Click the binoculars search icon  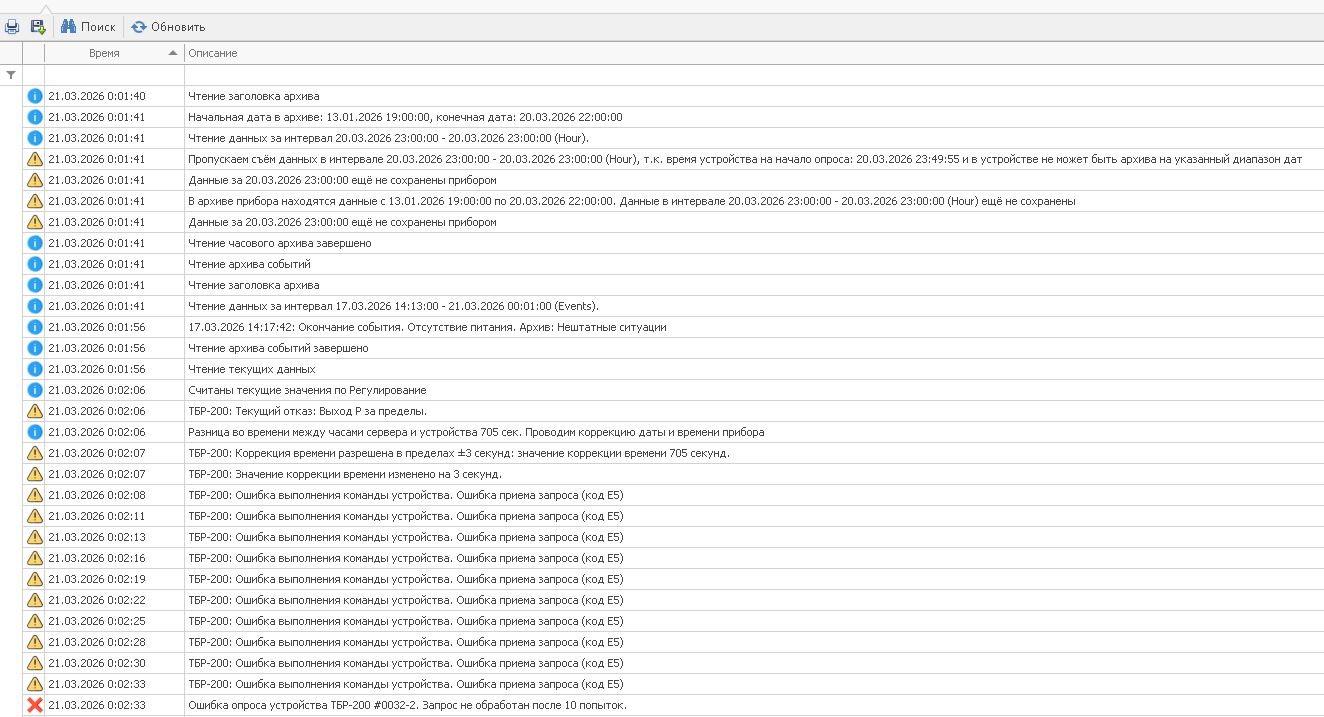(x=69, y=27)
